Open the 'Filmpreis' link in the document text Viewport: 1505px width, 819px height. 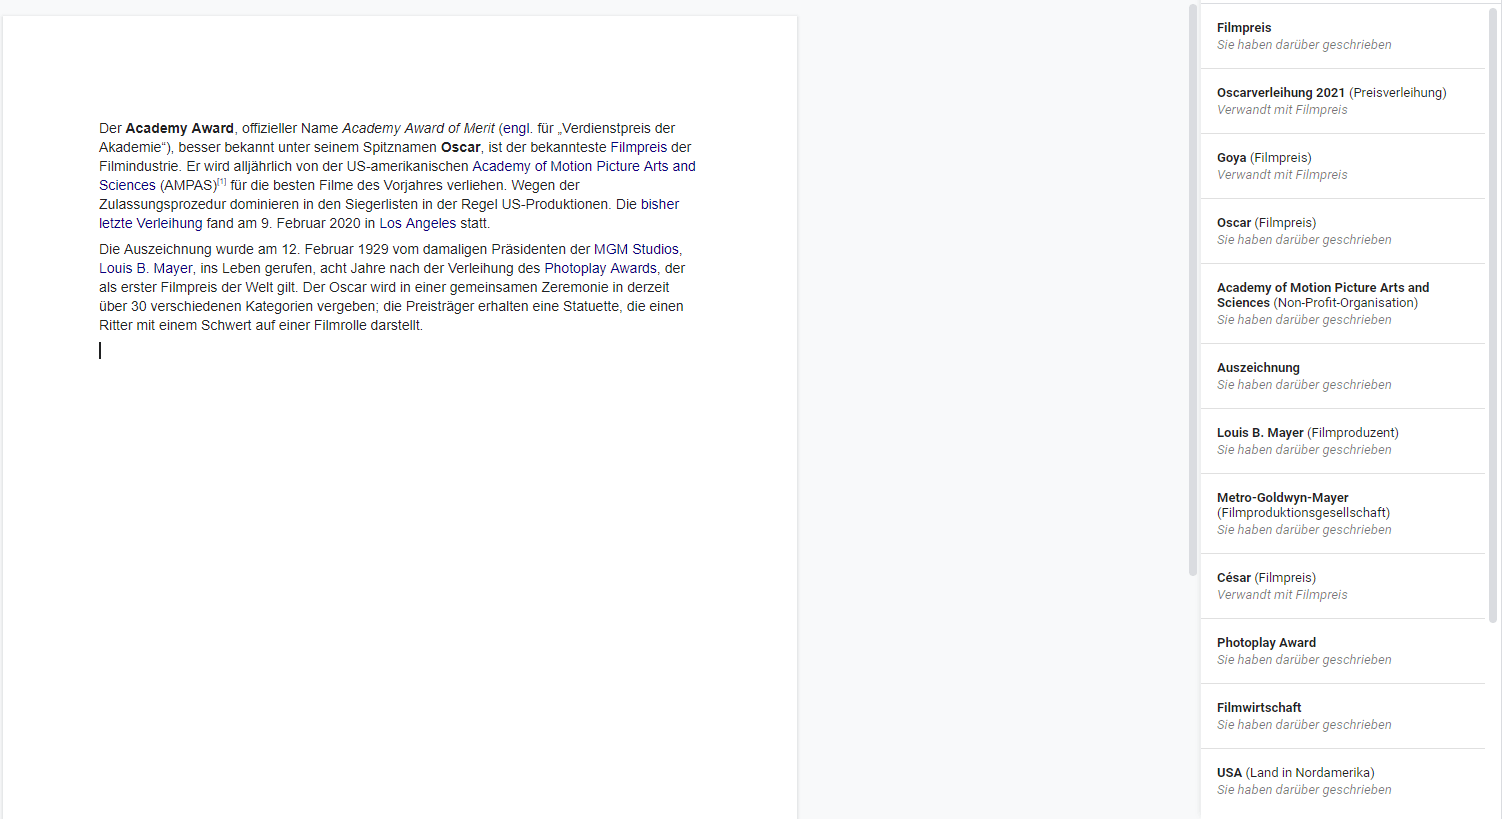[638, 147]
